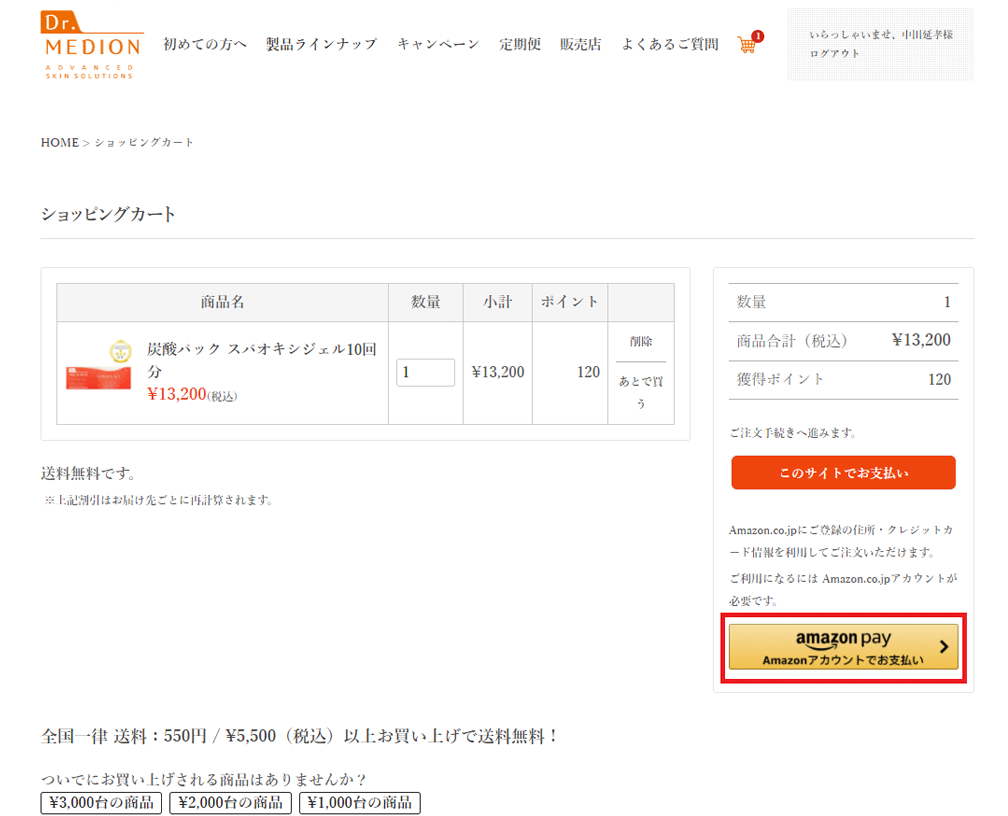Viewport: 1008px width, 816px height.
Task: Visit the よくあるご質問 page
Action: [669, 44]
